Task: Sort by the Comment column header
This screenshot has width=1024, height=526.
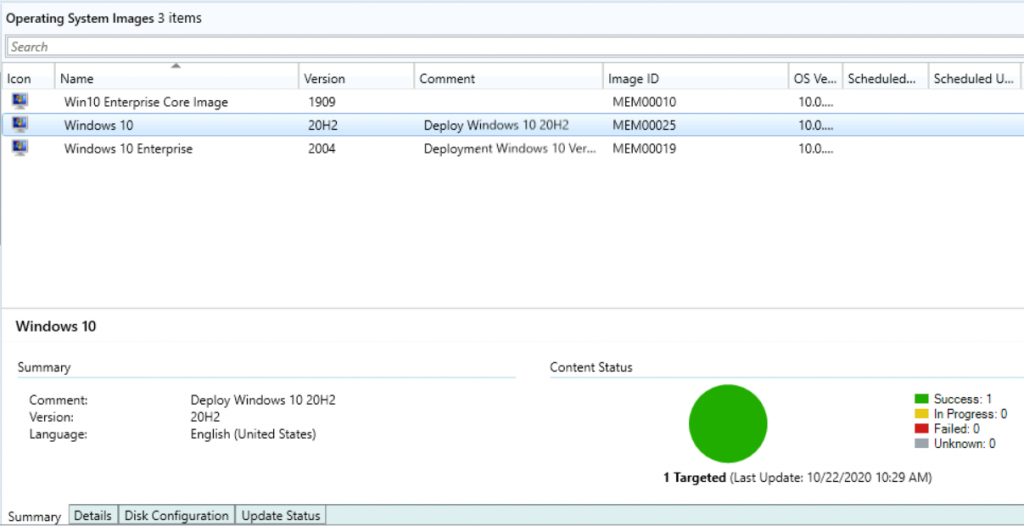Action: 508,78
